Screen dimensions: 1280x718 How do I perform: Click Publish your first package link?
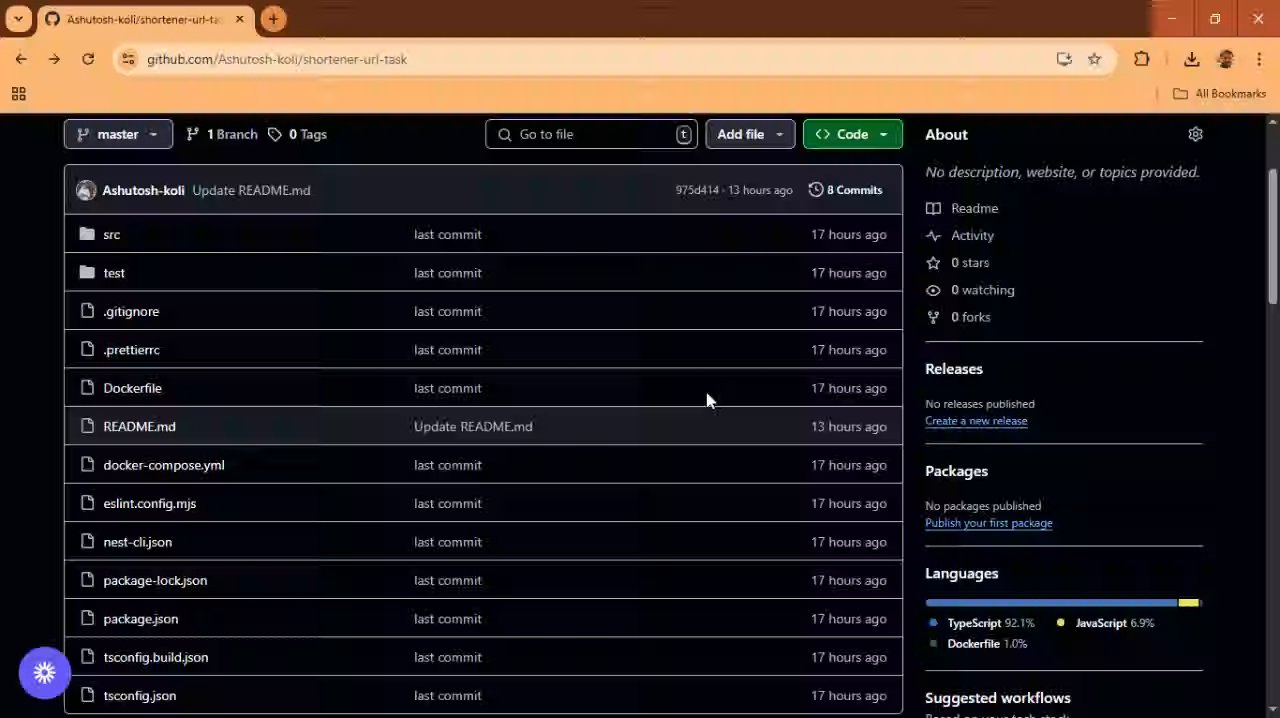click(988, 523)
